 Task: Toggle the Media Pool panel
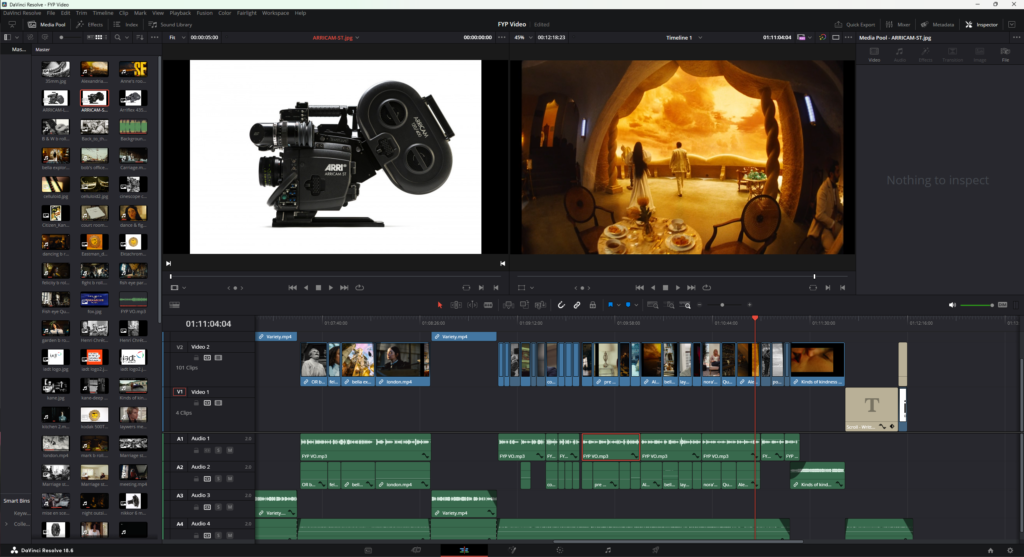coord(48,24)
